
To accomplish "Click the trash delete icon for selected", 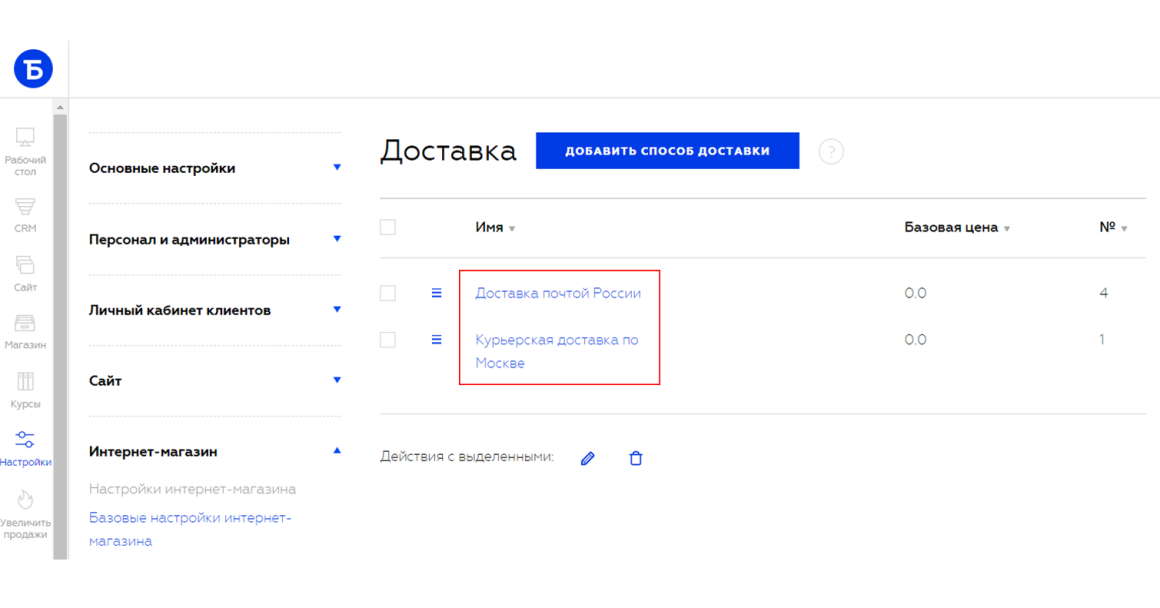I will [635, 459].
